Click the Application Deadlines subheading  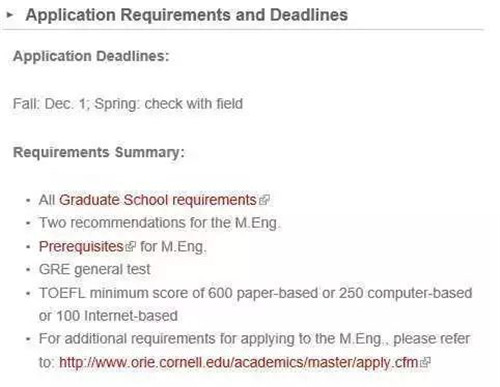point(91,56)
